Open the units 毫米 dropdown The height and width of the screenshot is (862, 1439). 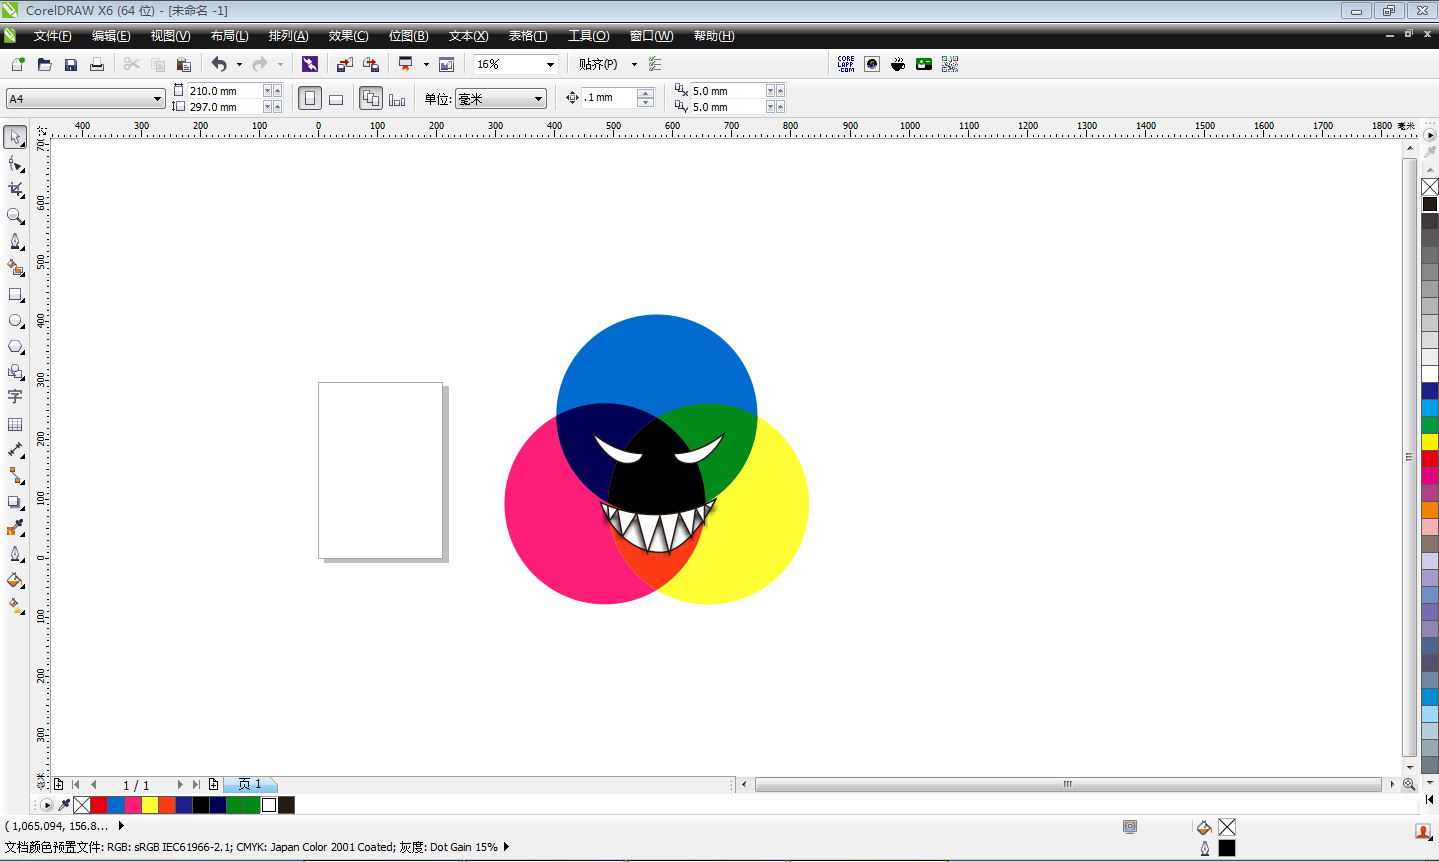tap(538, 99)
